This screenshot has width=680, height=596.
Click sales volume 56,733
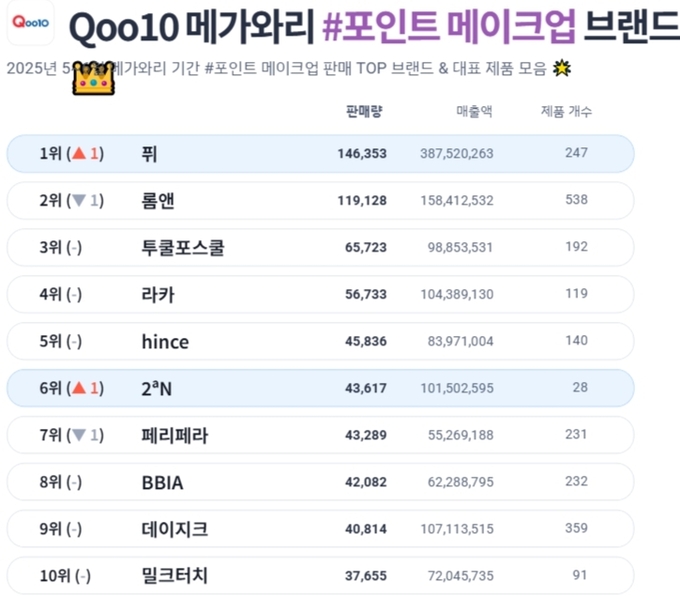(366, 295)
